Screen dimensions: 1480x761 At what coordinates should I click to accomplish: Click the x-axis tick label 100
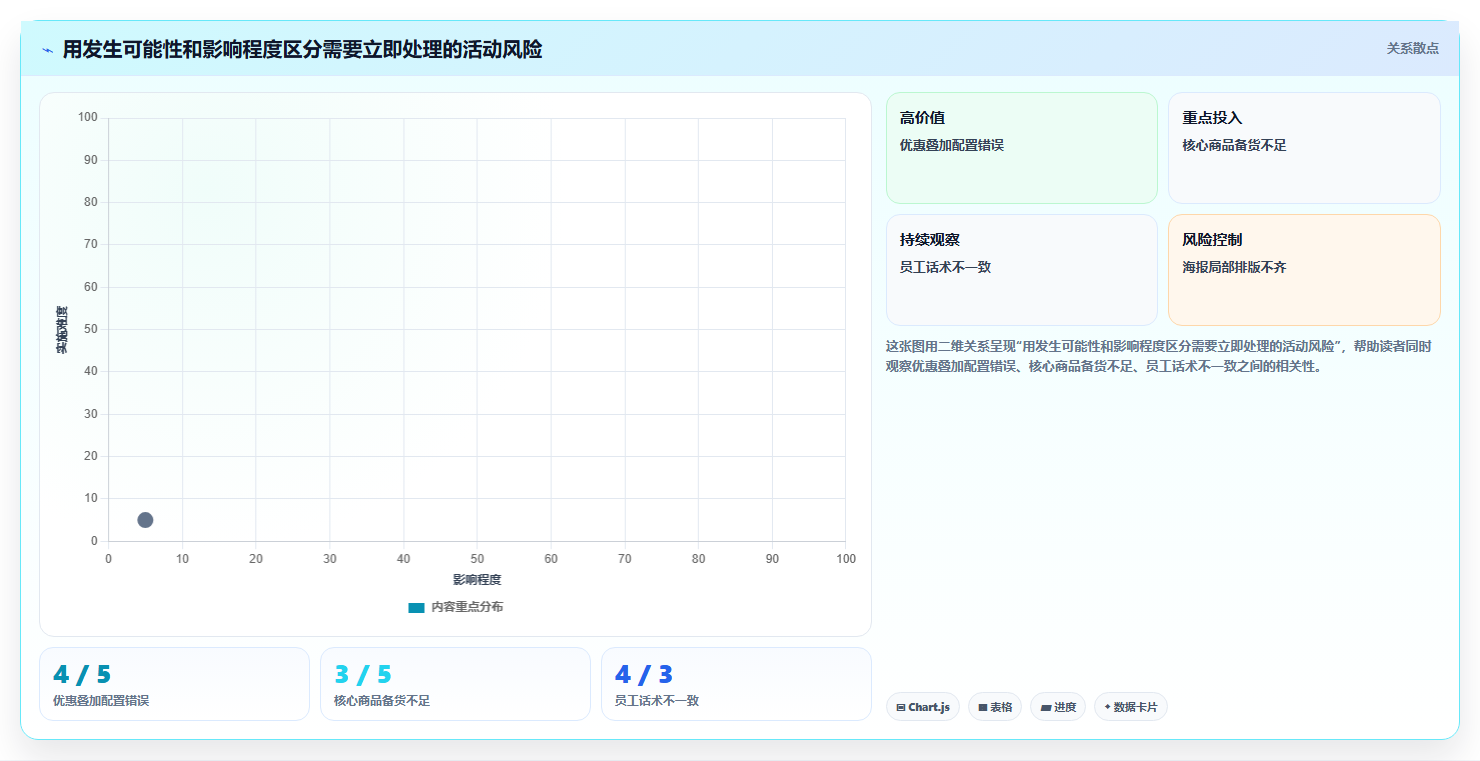(x=846, y=559)
